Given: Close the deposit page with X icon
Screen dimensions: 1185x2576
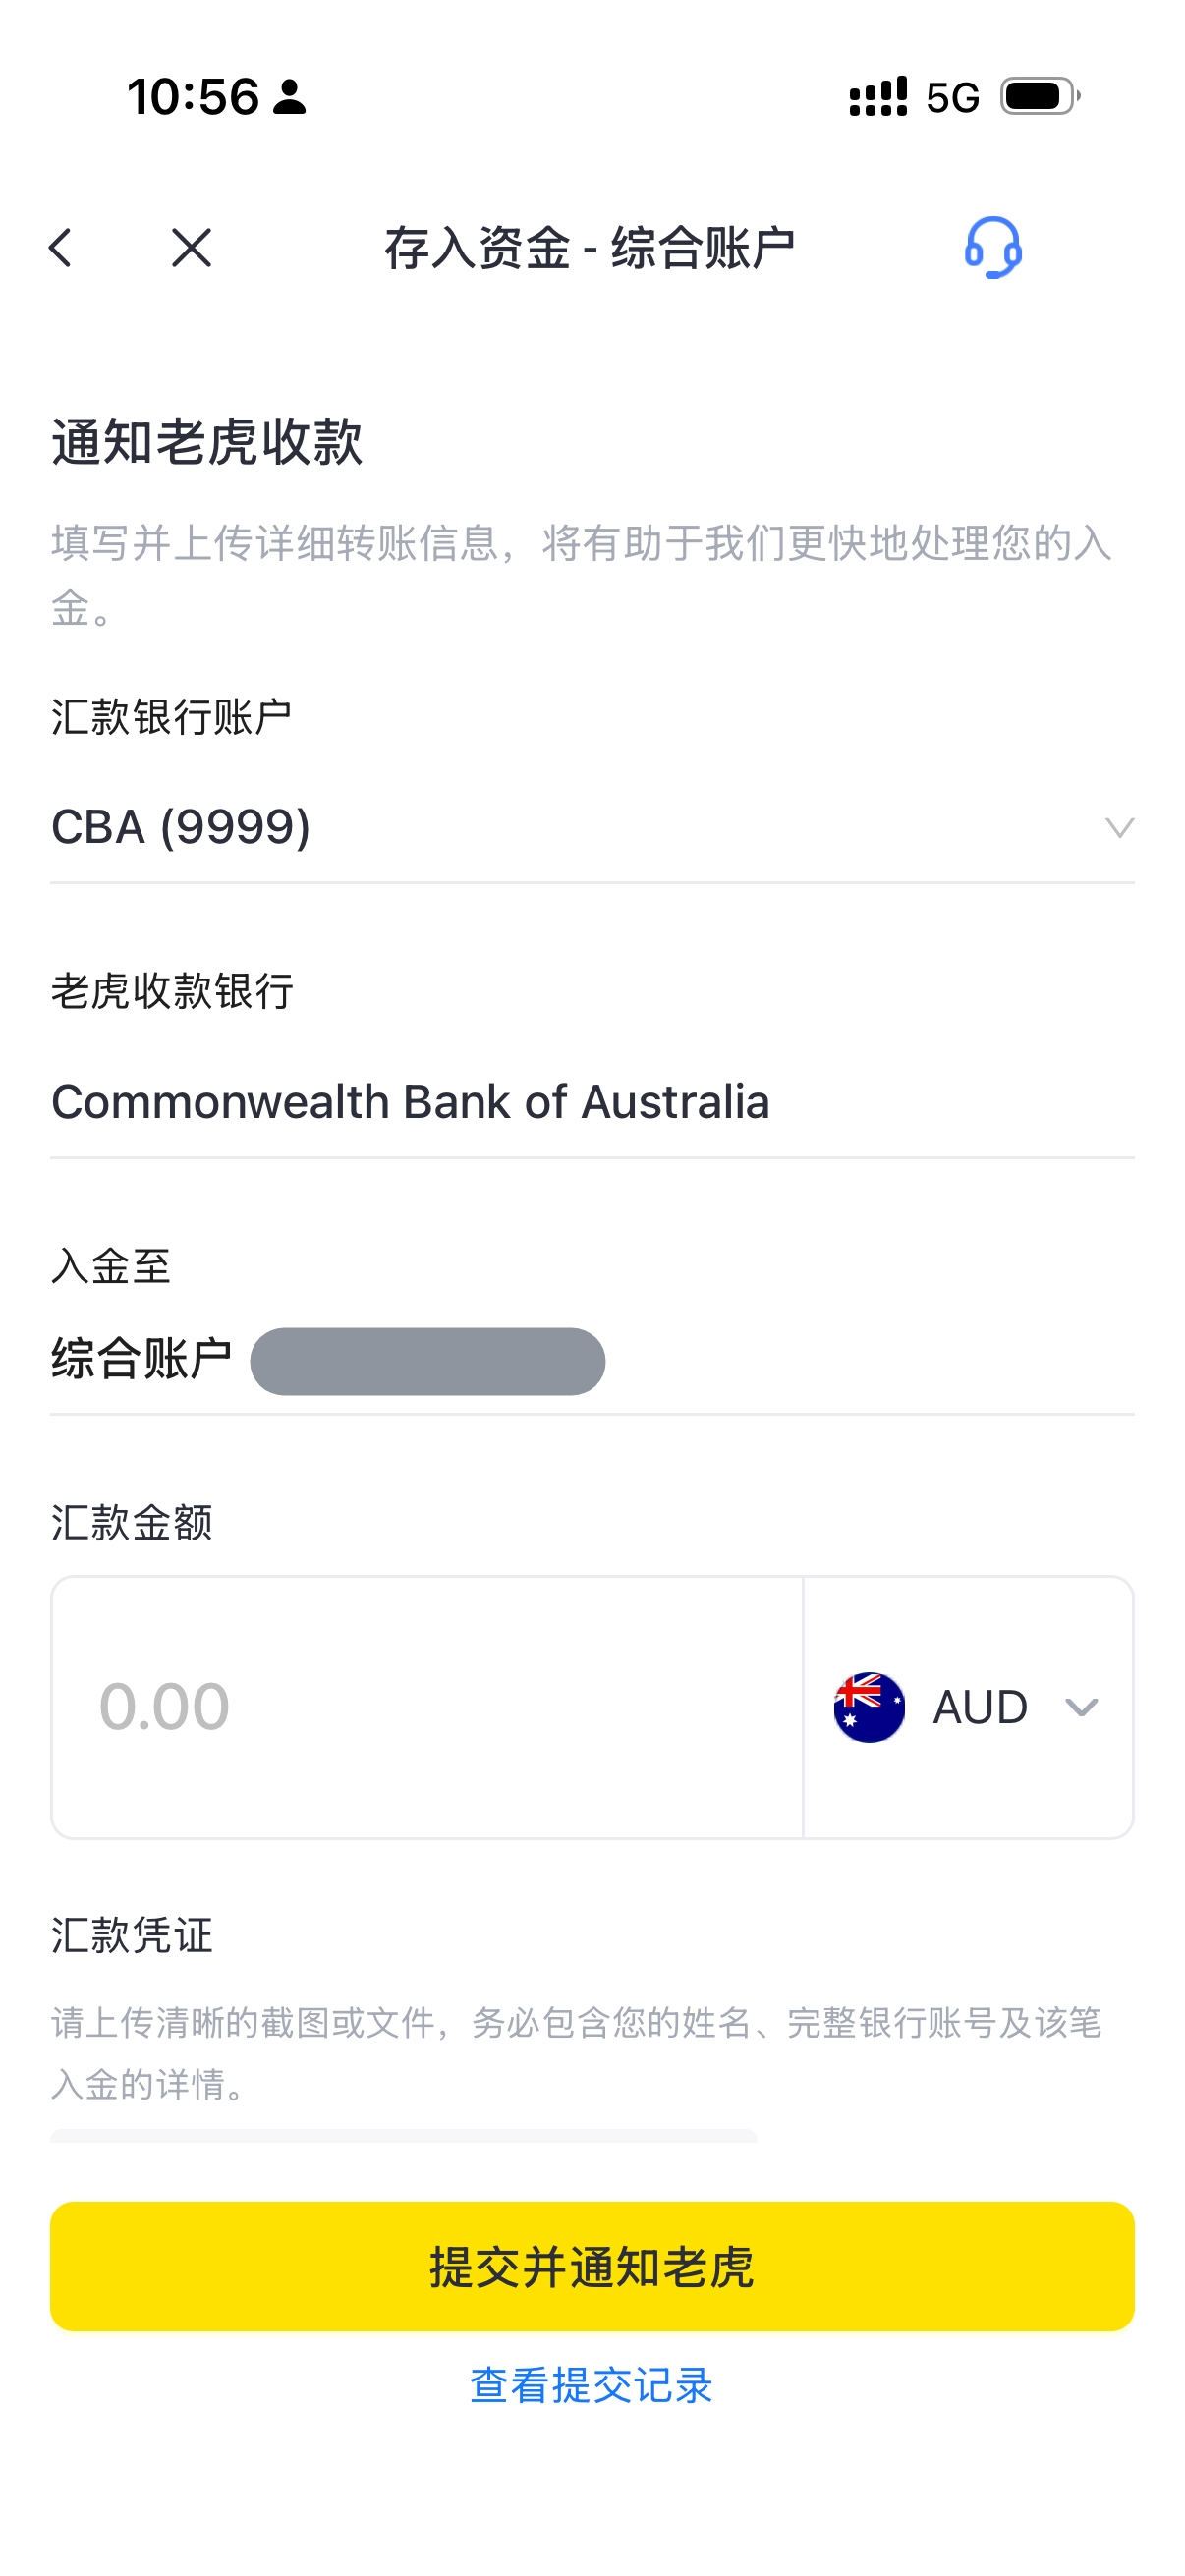Looking at the screenshot, I should (191, 248).
